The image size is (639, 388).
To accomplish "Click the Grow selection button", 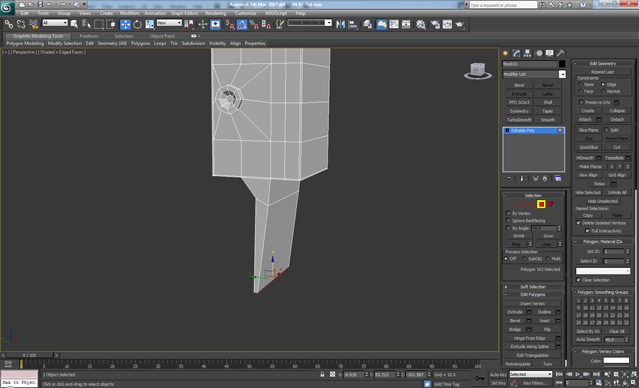I will click(x=548, y=236).
